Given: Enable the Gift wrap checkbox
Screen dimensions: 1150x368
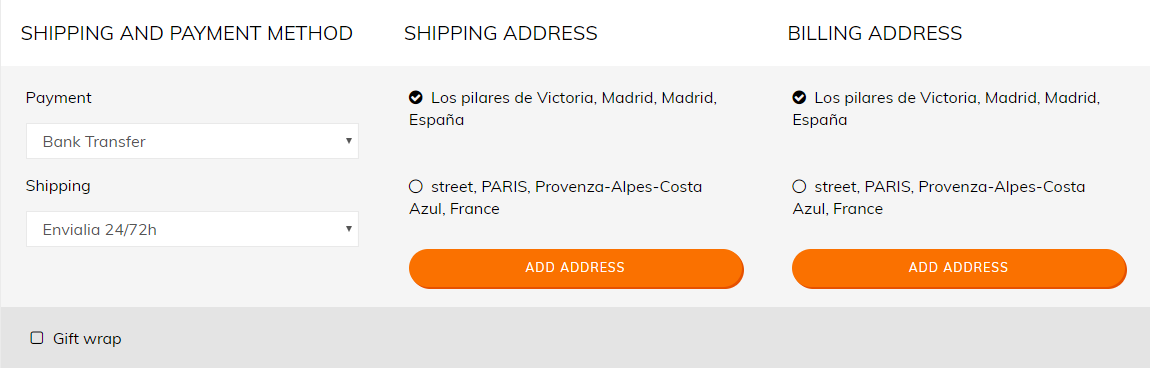Looking at the screenshot, I should (x=37, y=338).
